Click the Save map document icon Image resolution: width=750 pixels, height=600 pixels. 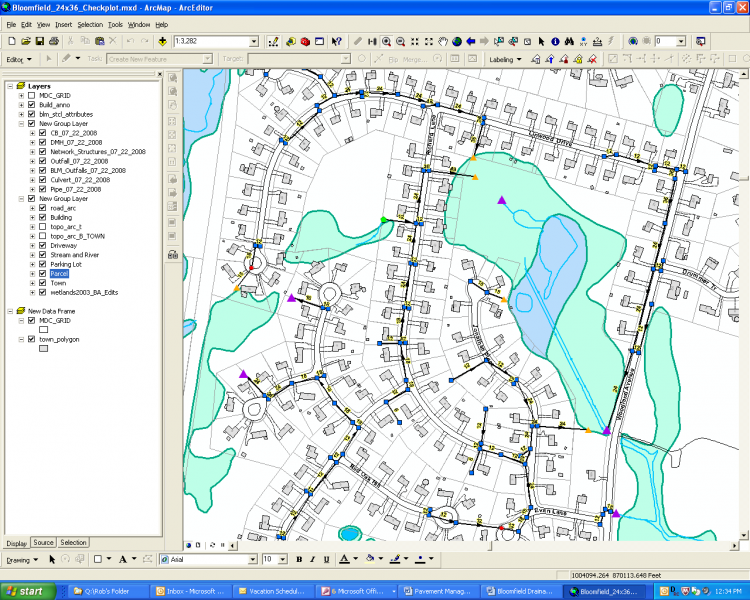point(40,41)
